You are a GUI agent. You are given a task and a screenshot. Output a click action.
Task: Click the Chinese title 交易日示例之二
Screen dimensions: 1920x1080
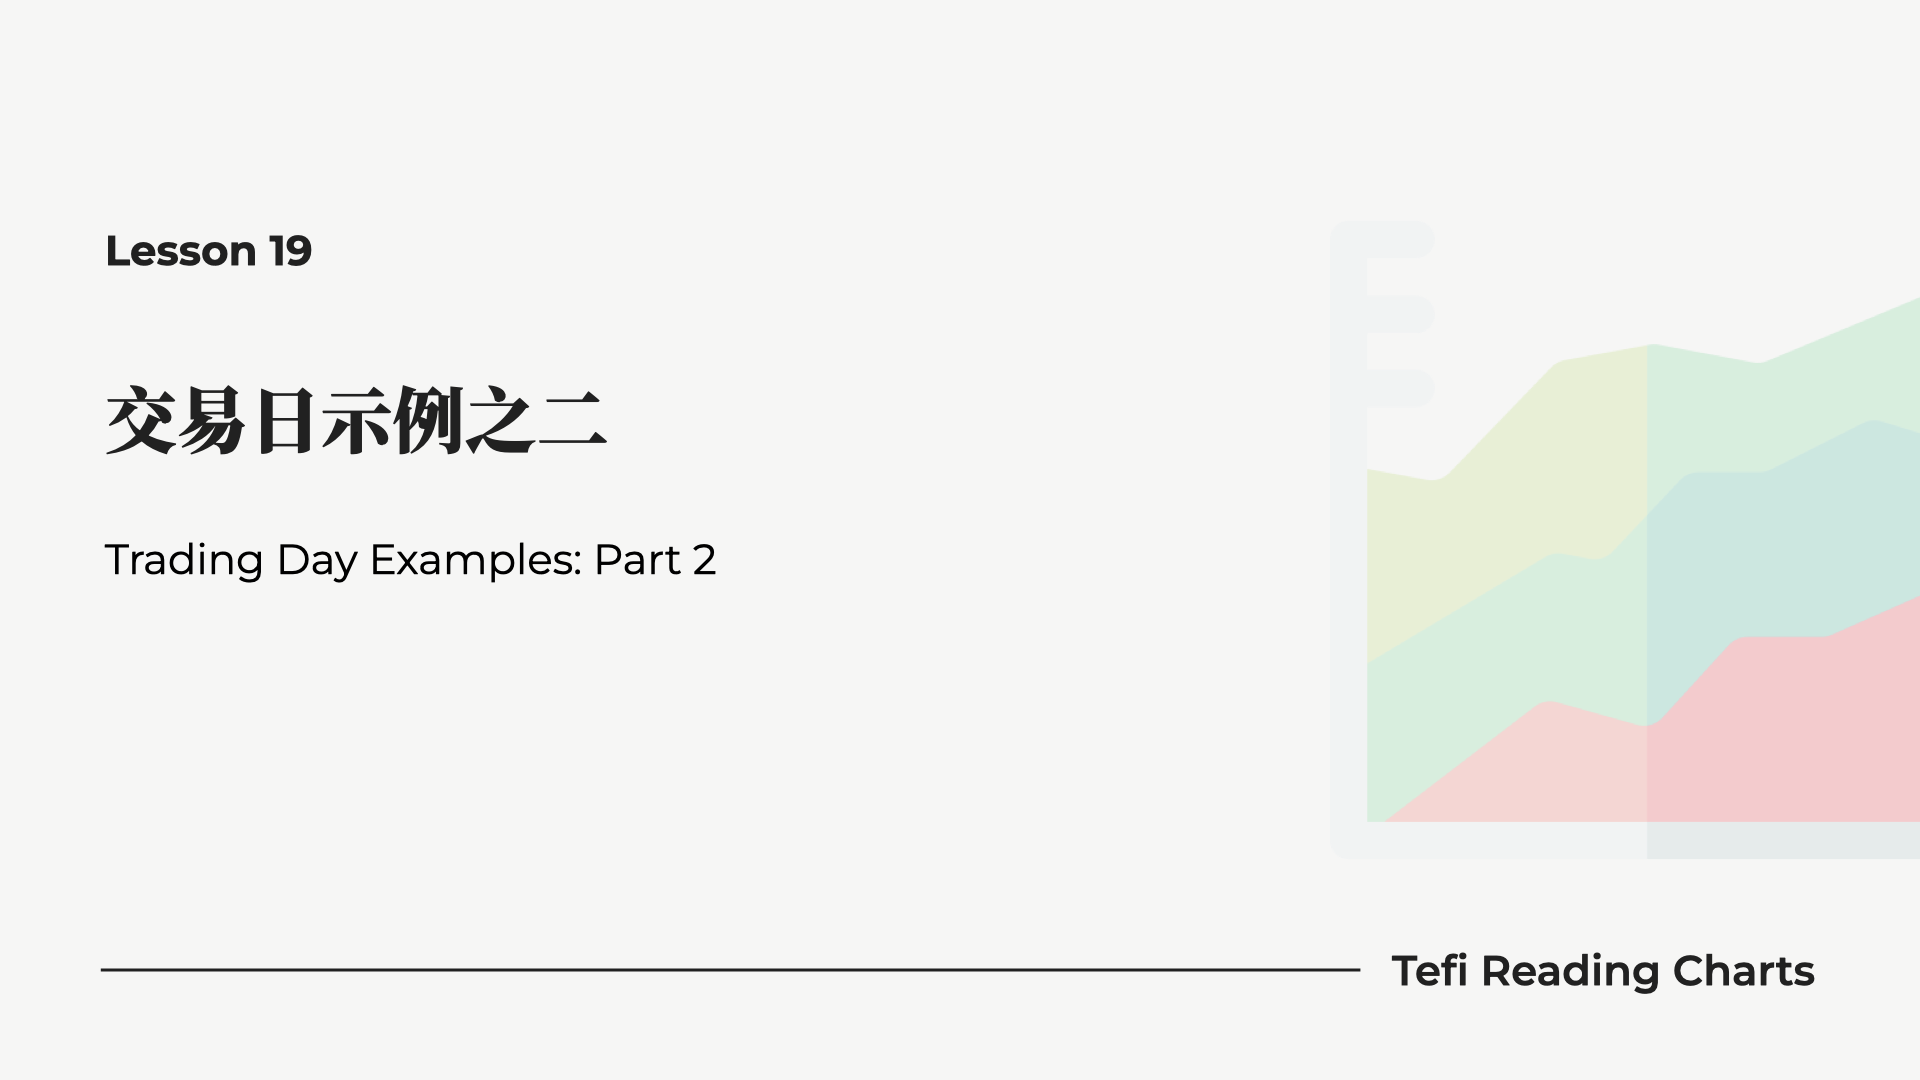355,421
